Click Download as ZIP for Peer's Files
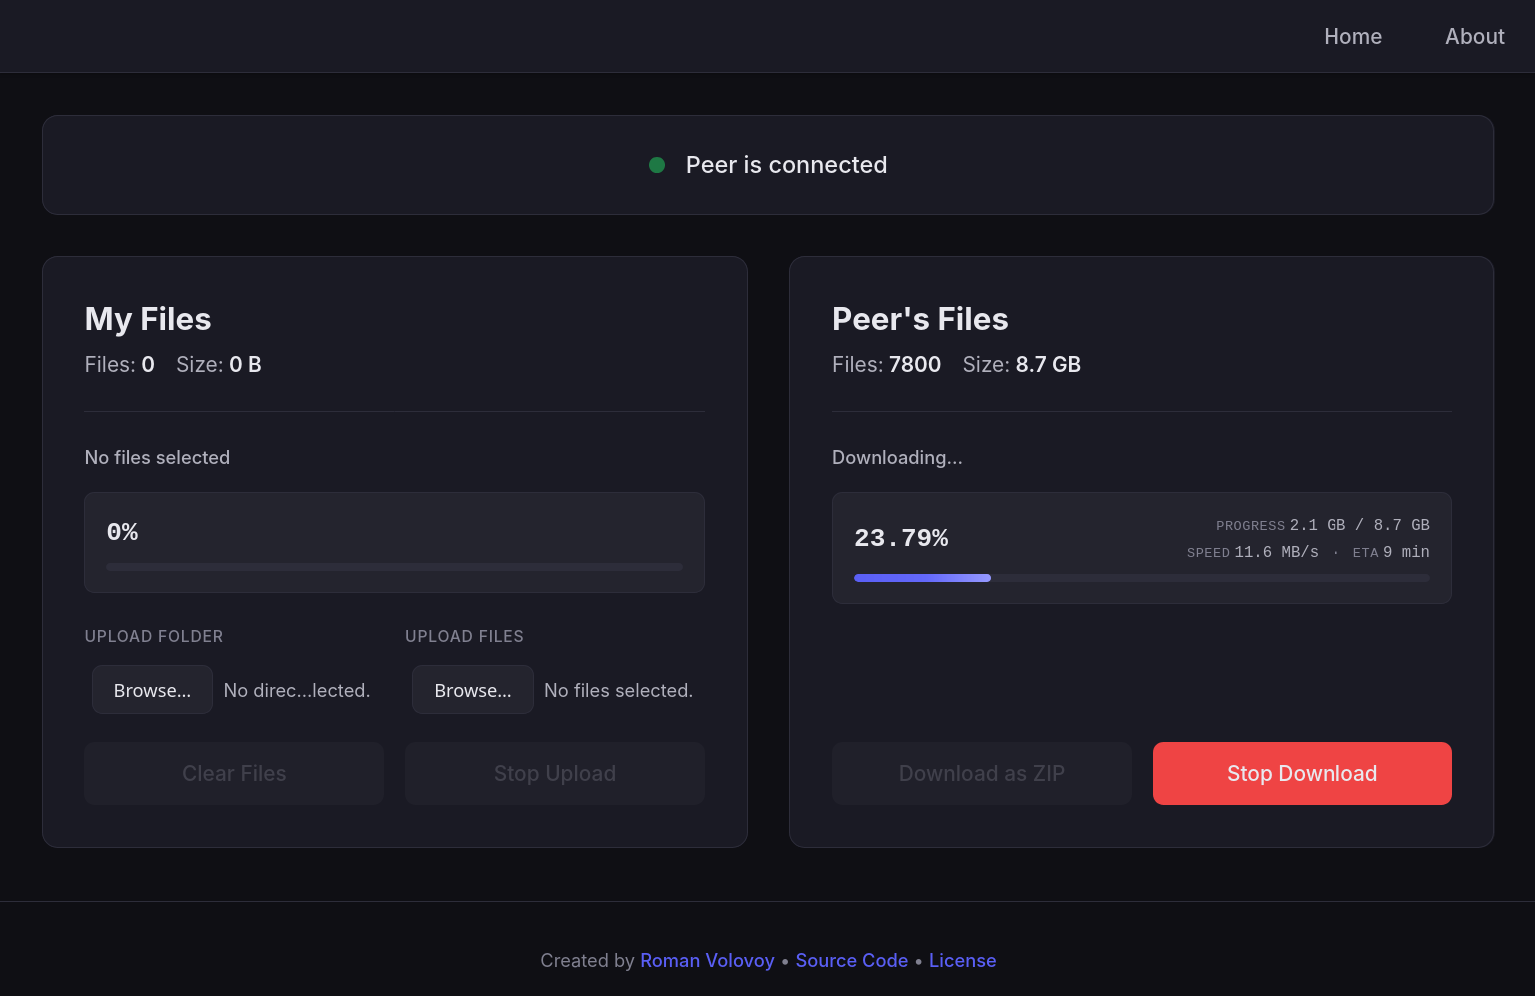 (x=981, y=773)
